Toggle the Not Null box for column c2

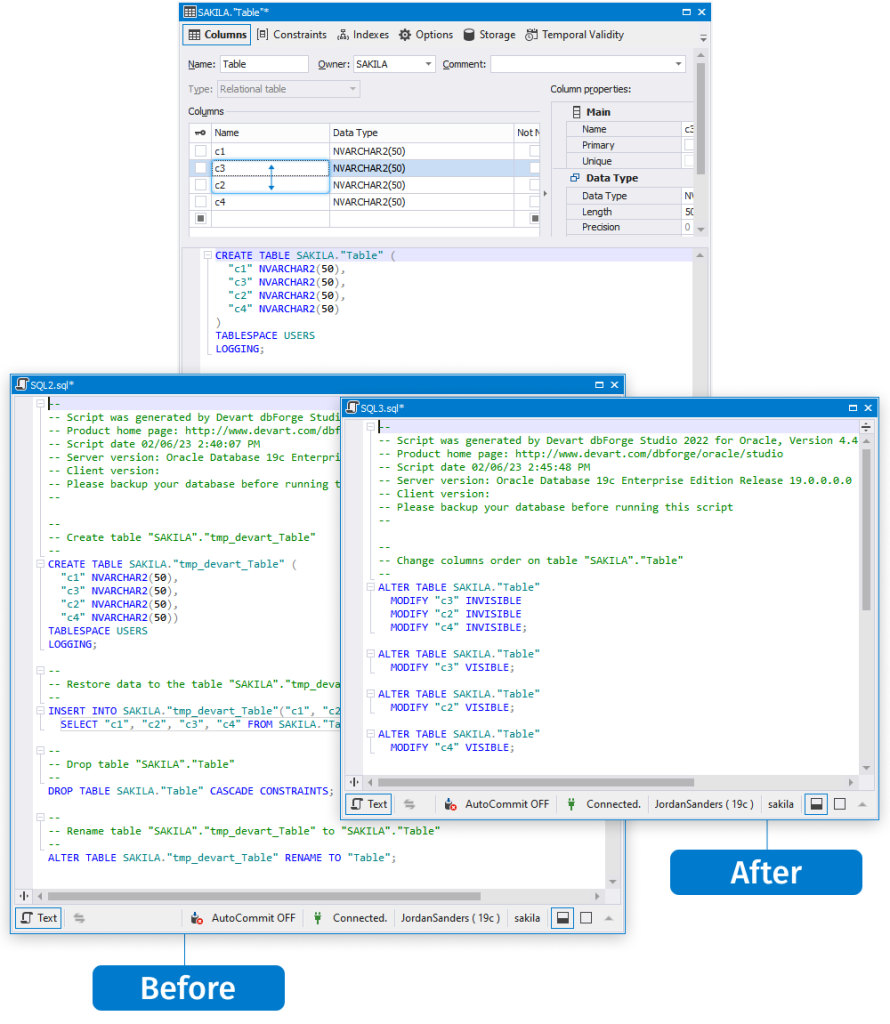(534, 185)
